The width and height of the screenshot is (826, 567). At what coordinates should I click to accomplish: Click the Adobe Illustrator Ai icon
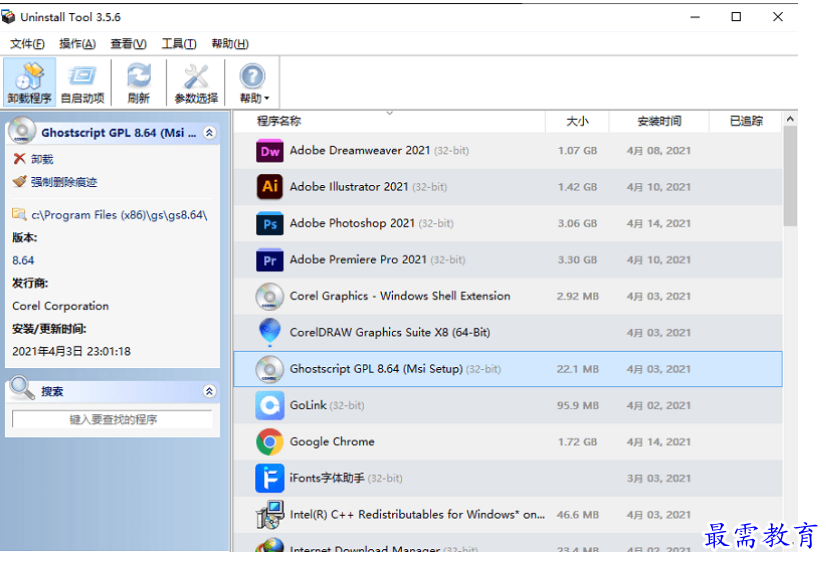[x=270, y=187]
